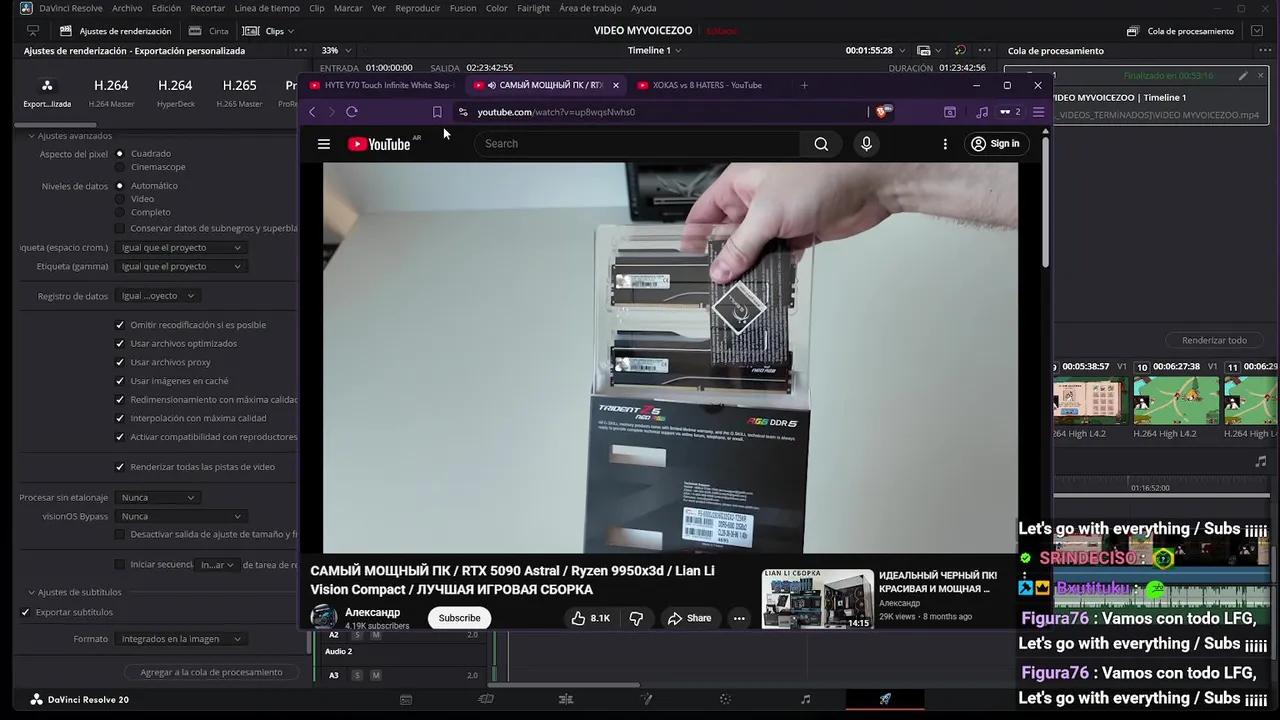Open the Fairlight menu in menu bar
This screenshot has height=720, width=1280.
(533, 8)
